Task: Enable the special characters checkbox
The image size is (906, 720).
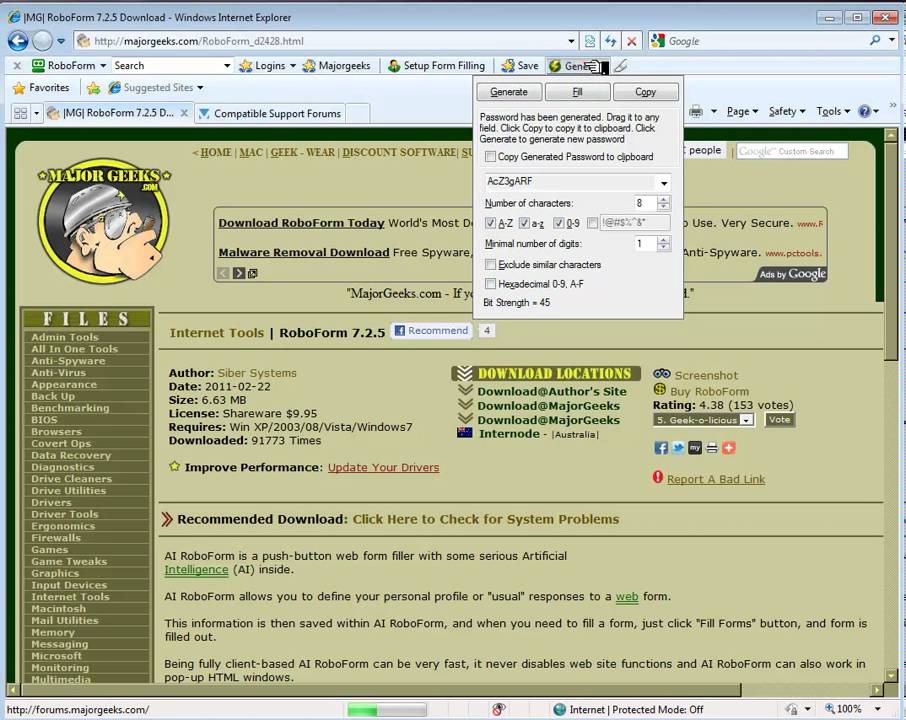Action: tap(592, 223)
